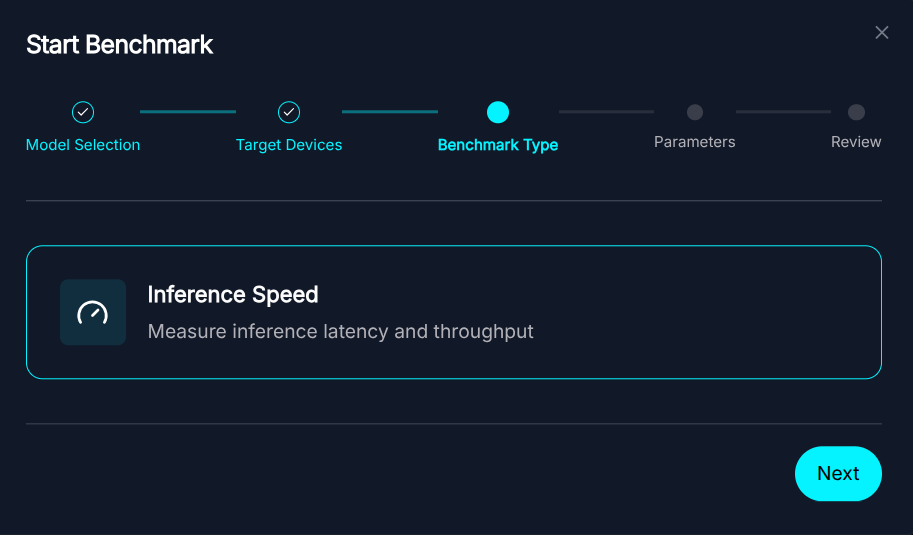The width and height of the screenshot is (913, 535).
Task: Click the Start Benchmark dialog heading
Action: point(120,45)
